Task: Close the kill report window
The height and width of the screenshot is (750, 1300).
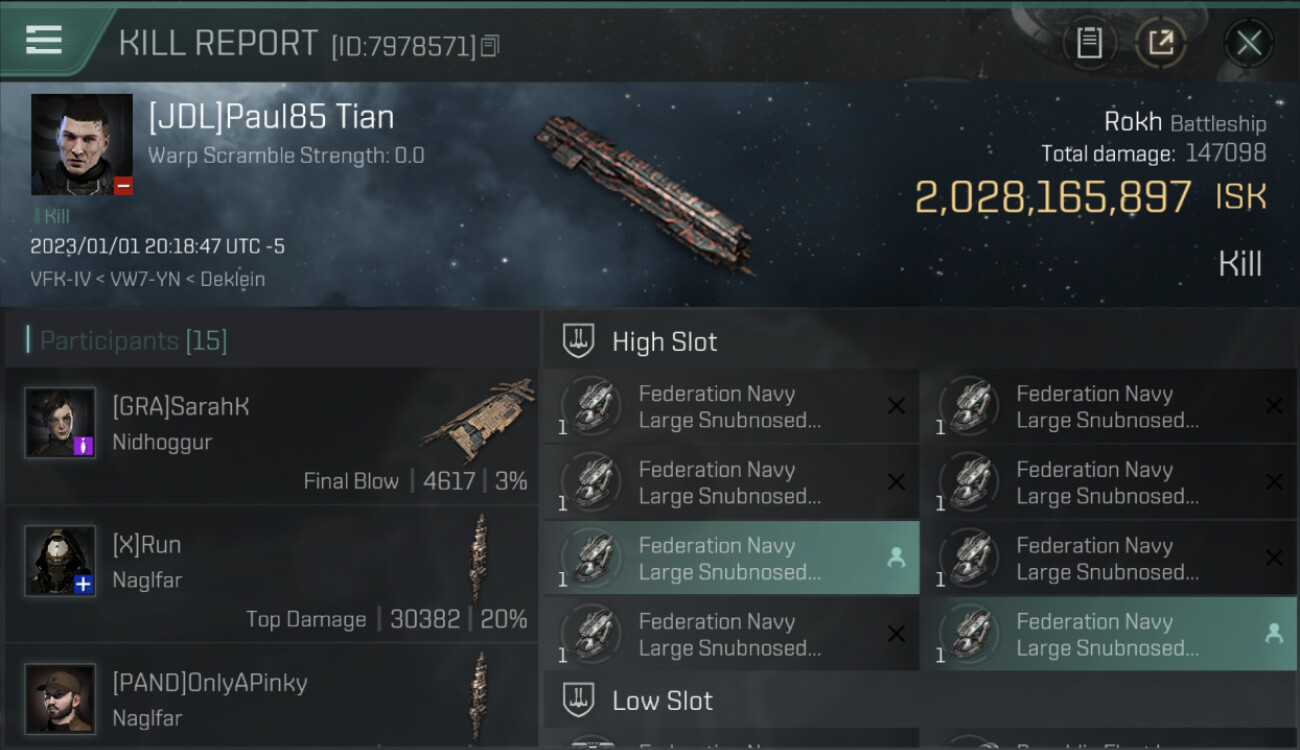Action: tap(1248, 43)
